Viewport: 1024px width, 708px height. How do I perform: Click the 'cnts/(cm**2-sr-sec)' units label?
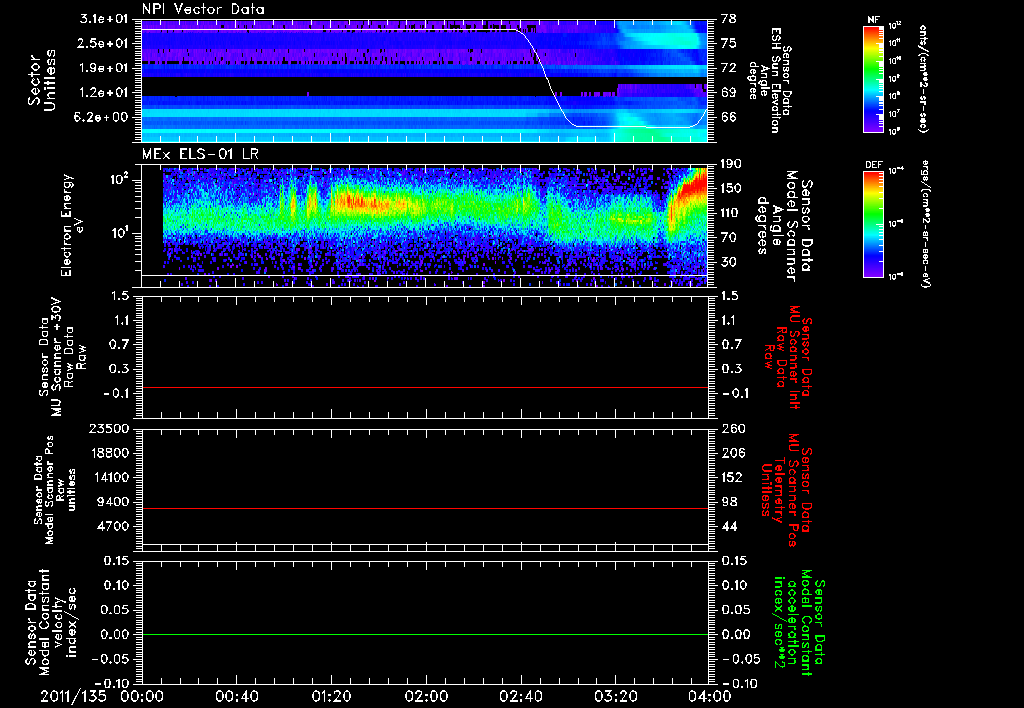(923, 78)
